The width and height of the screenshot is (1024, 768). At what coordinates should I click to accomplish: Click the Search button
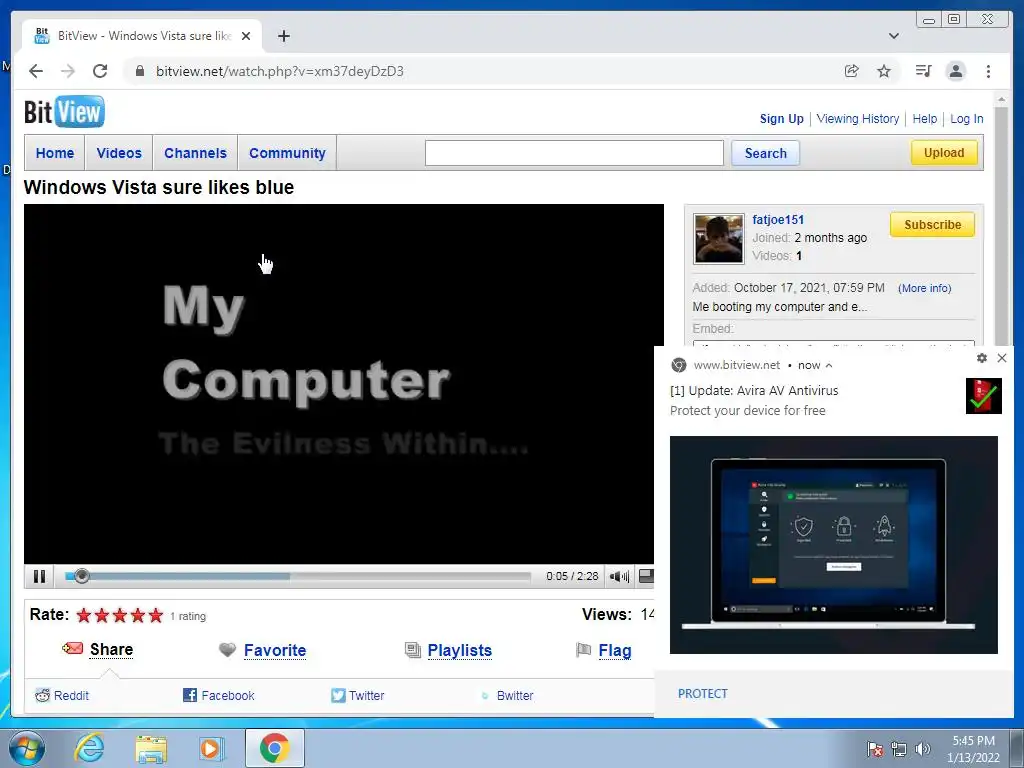765,153
